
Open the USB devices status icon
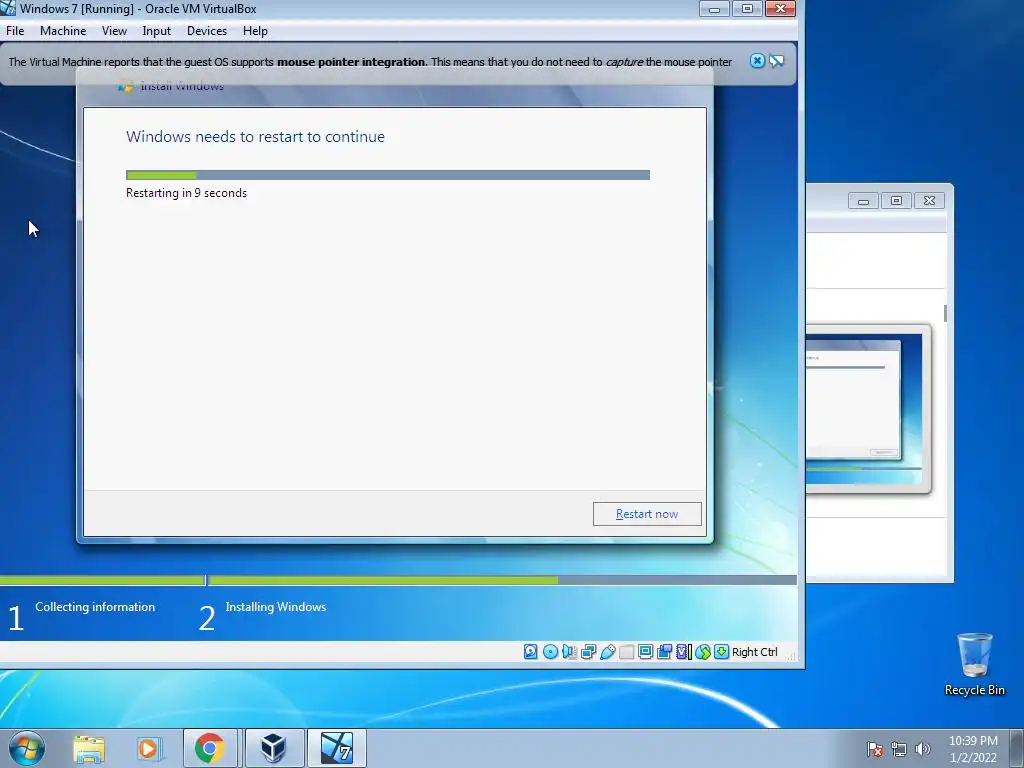607,652
